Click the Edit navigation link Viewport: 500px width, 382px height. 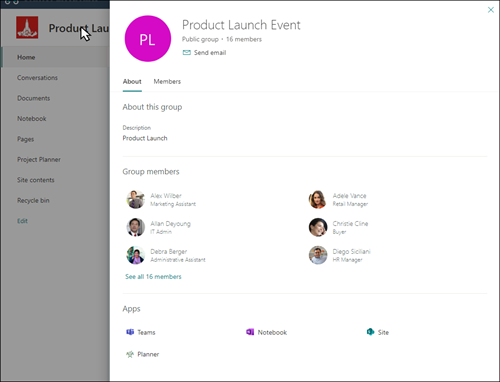pos(22,221)
